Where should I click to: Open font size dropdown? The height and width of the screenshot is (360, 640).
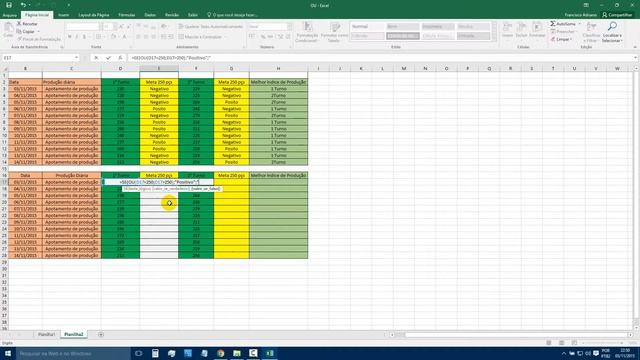tap(114, 27)
